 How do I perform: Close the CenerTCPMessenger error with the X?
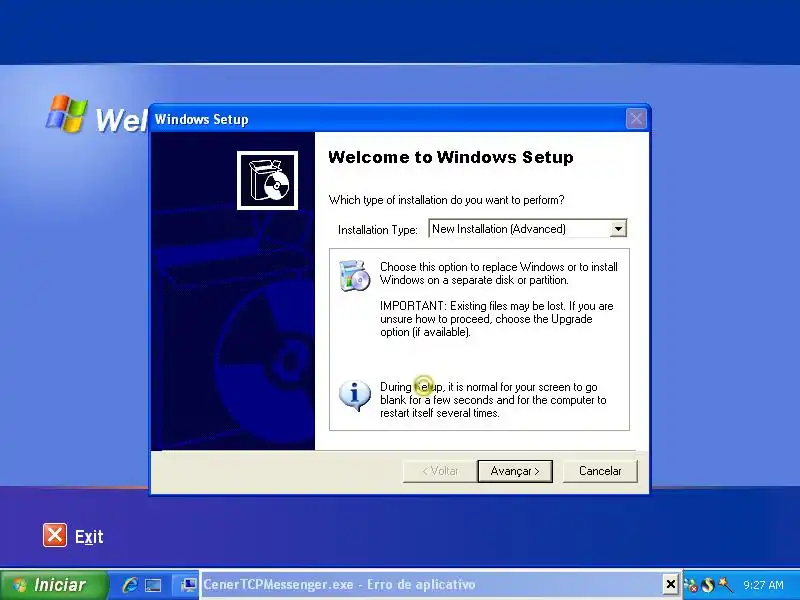coord(670,584)
